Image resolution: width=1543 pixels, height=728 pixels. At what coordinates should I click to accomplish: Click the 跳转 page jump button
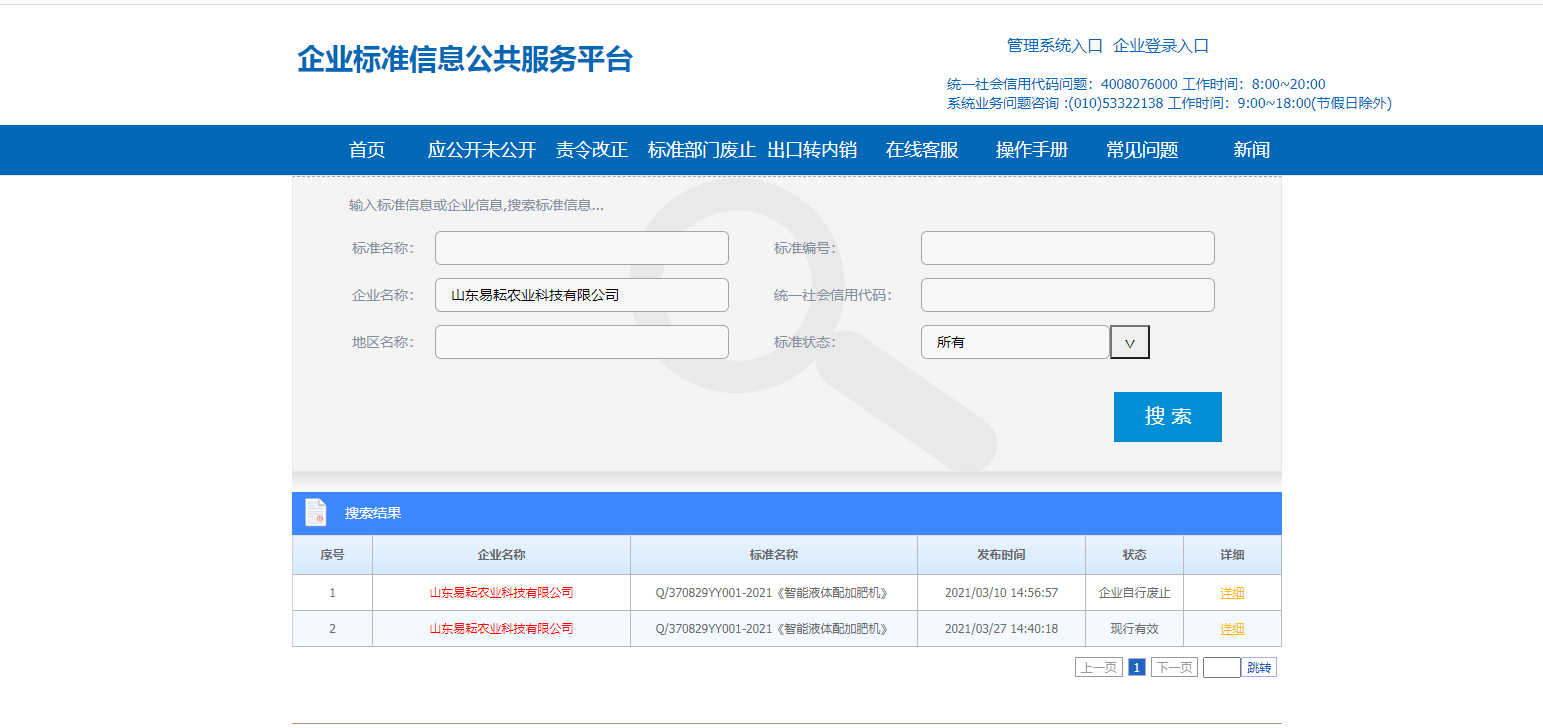1259,667
